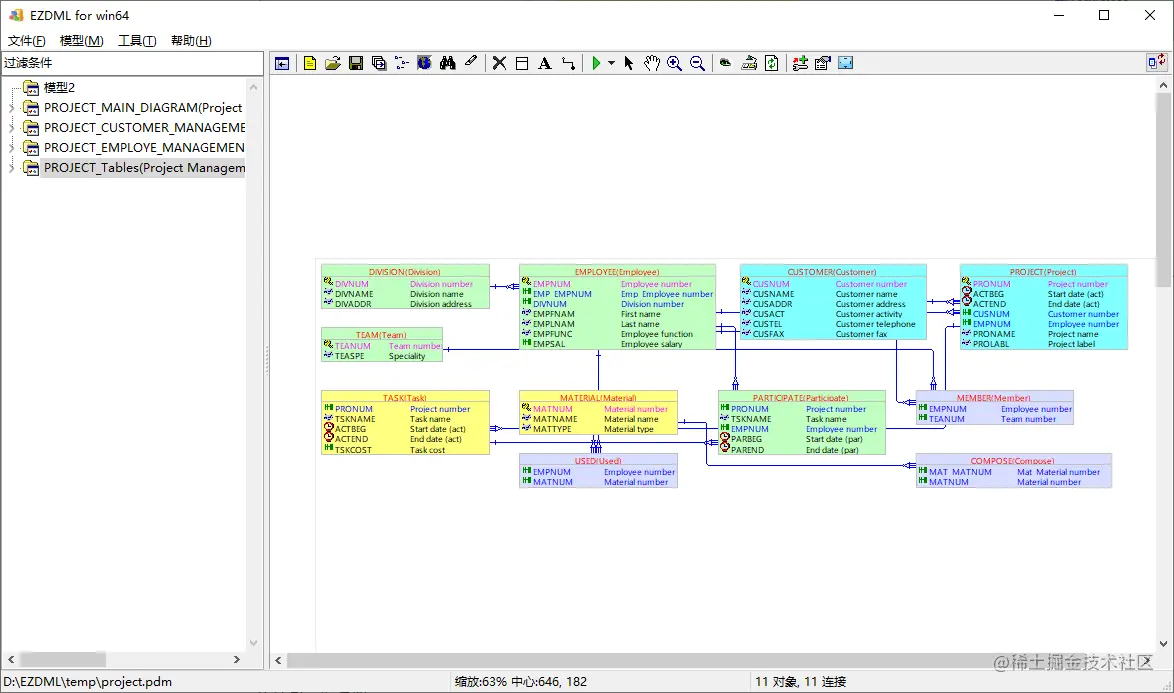The height and width of the screenshot is (693, 1174).
Task: Click the green run play icon
Action: [596, 64]
